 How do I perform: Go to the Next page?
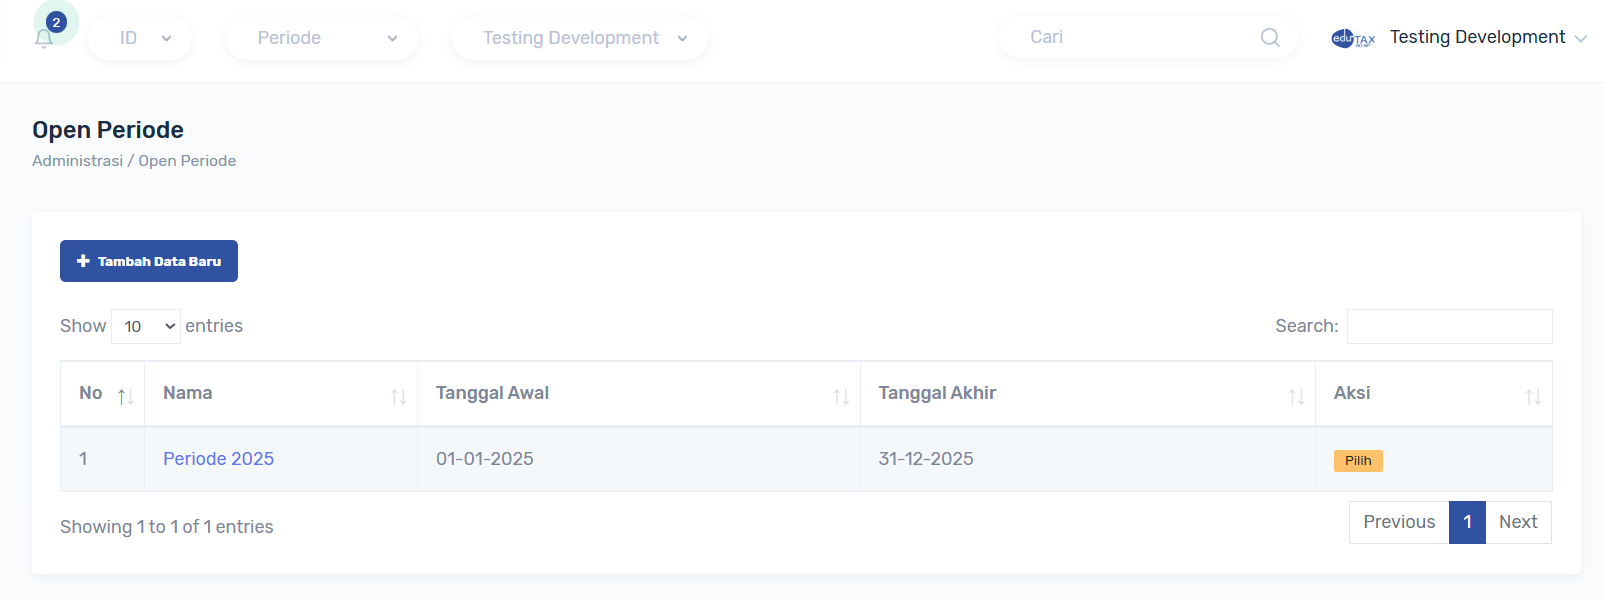click(x=1517, y=522)
